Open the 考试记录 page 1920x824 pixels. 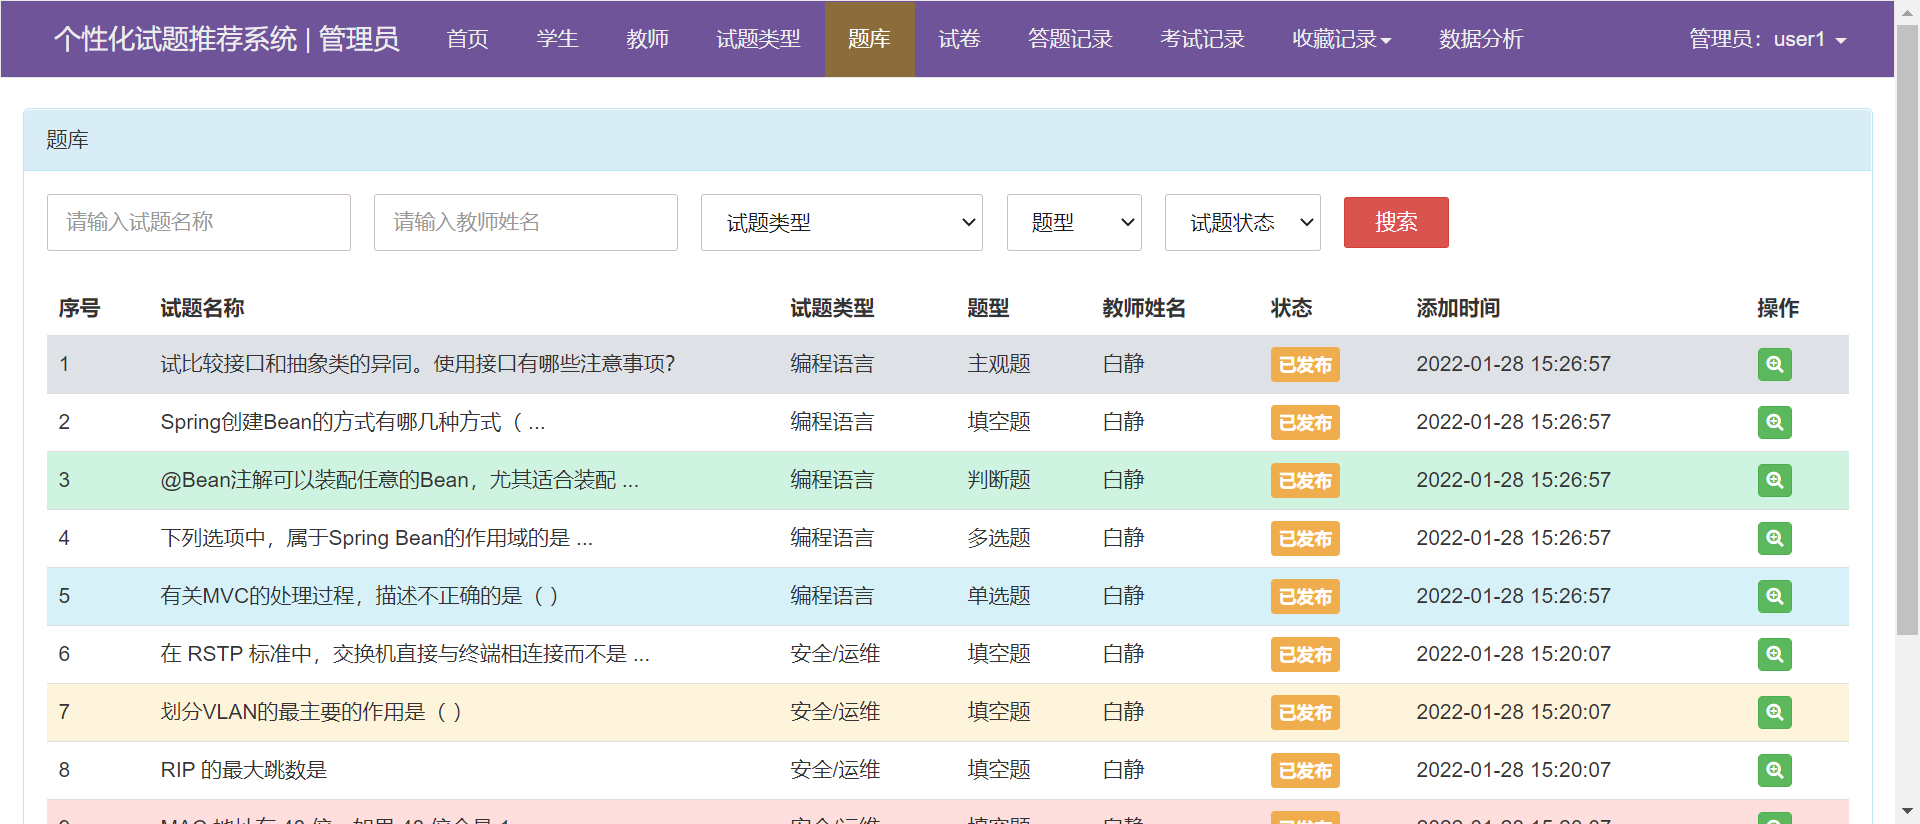1202,39
